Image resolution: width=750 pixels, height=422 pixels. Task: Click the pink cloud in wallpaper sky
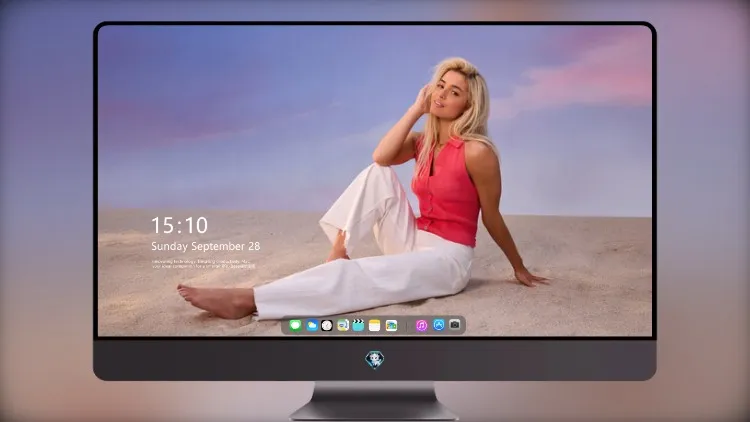click(x=588, y=77)
